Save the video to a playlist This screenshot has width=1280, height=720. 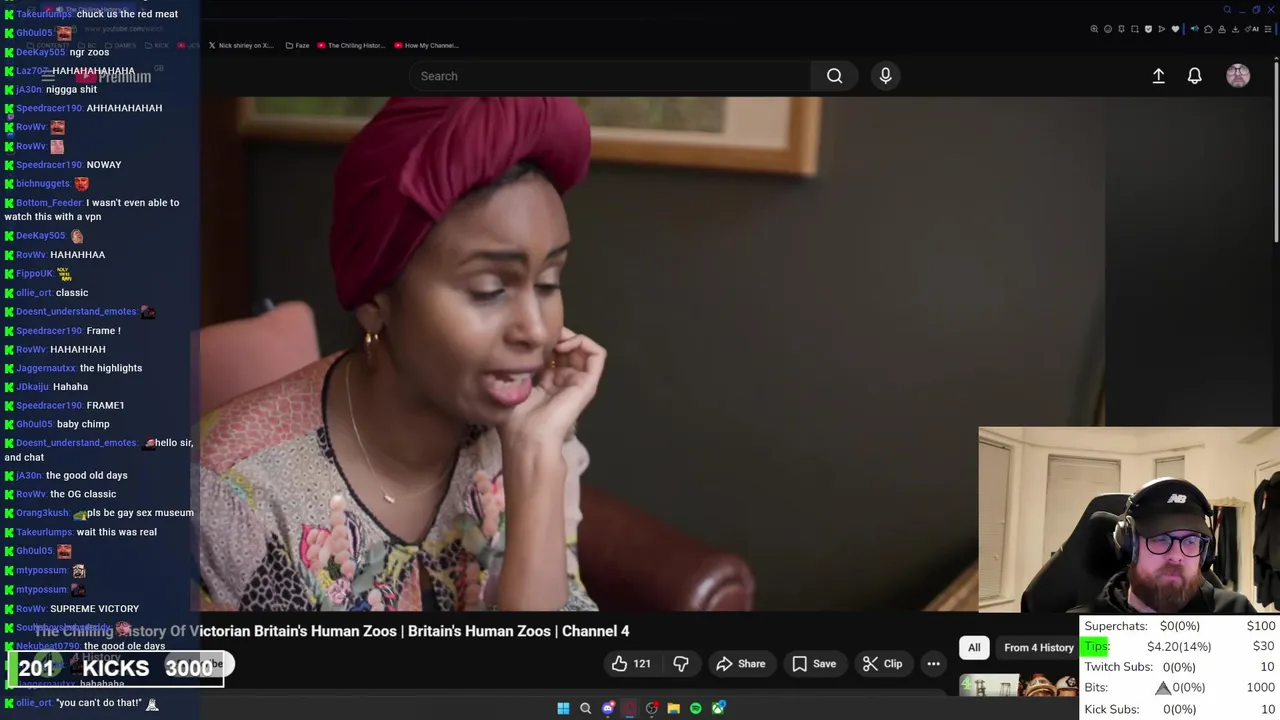pos(814,664)
